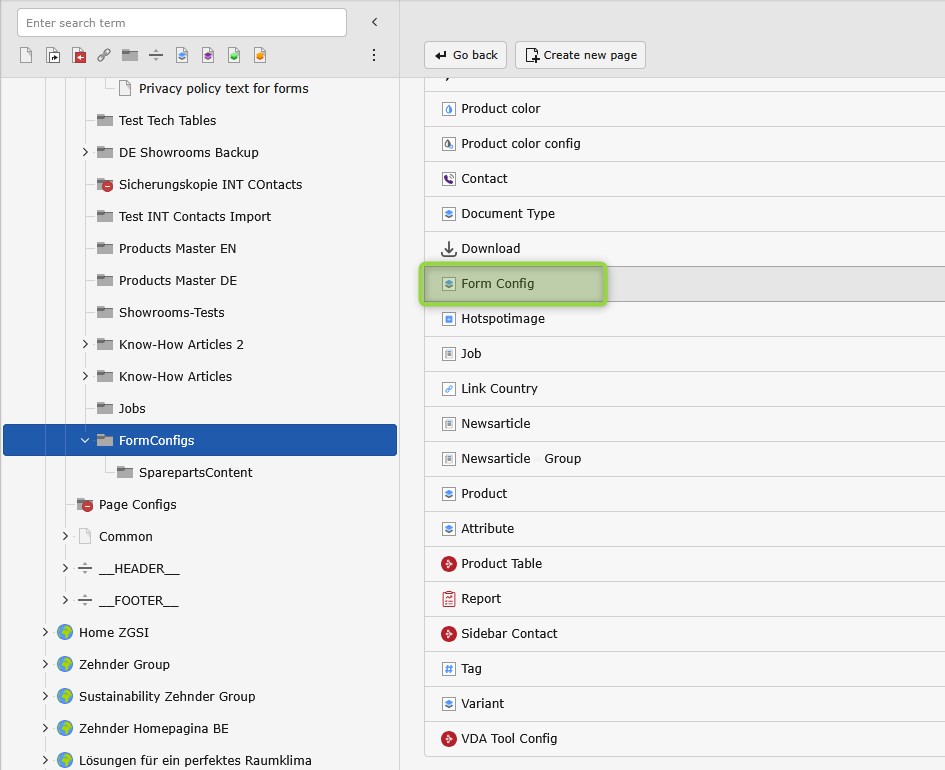Expand the __HEADER__ tree node
Image resolution: width=945 pixels, height=770 pixels.
(x=65, y=568)
